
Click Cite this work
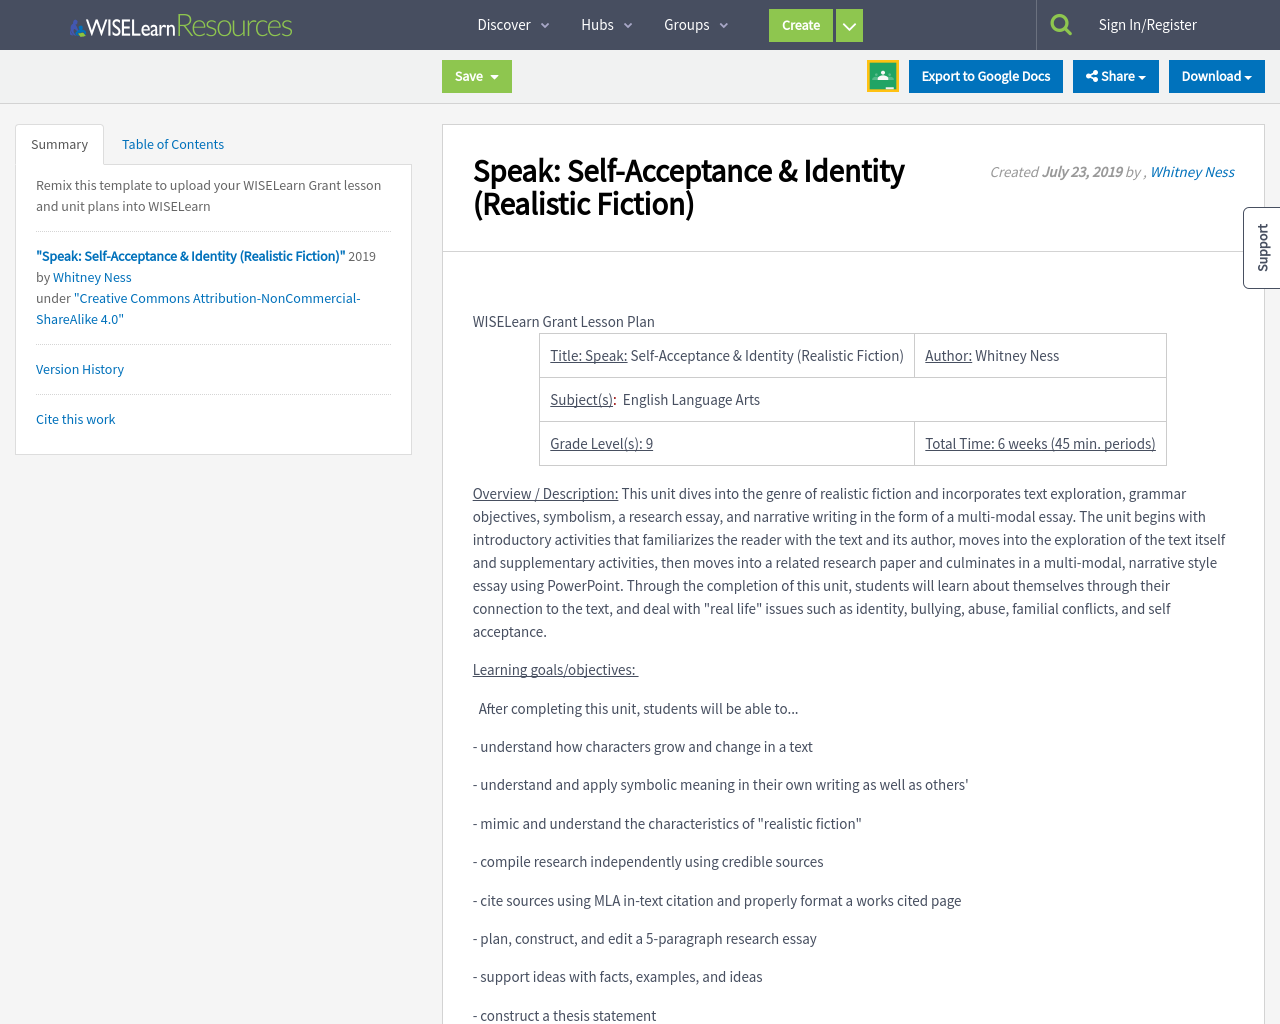coord(75,419)
